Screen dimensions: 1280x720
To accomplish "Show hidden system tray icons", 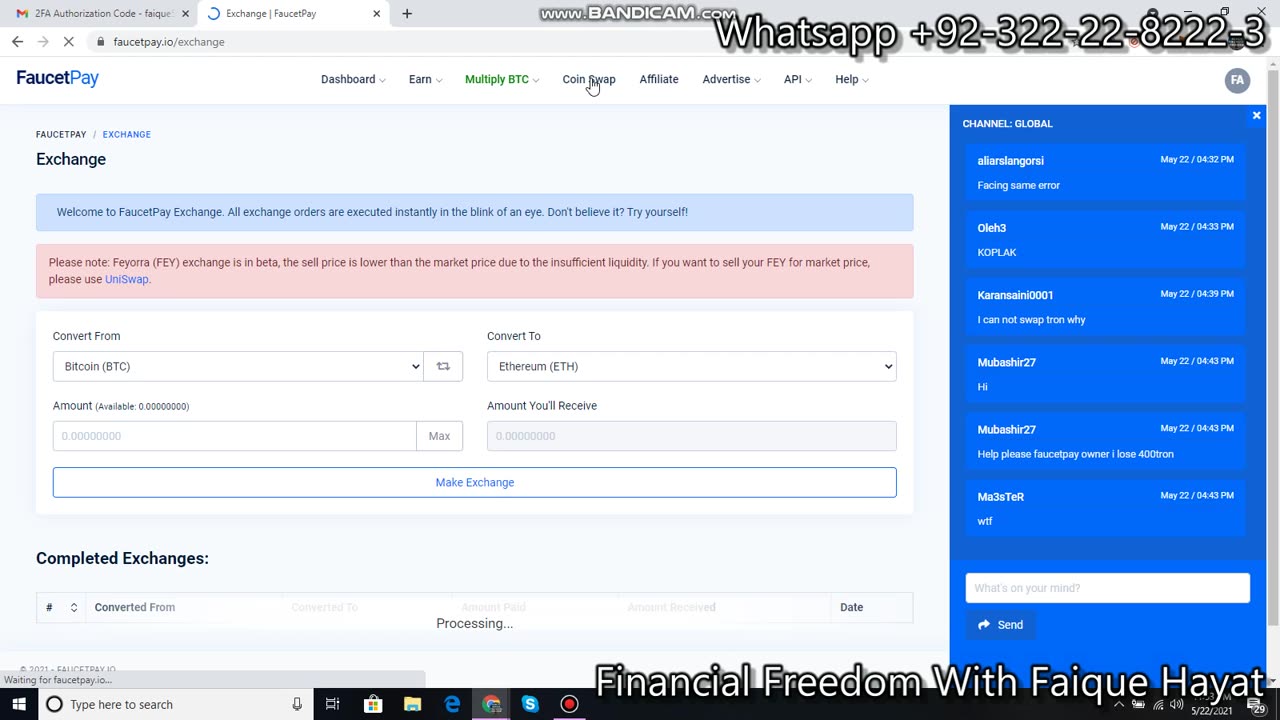I will click(x=1118, y=704).
